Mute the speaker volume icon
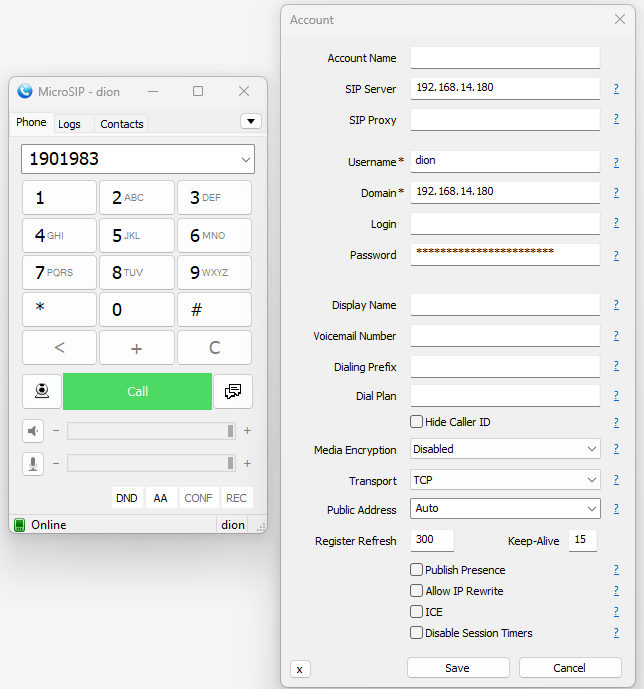The width and height of the screenshot is (644, 689). (x=34, y=431)
